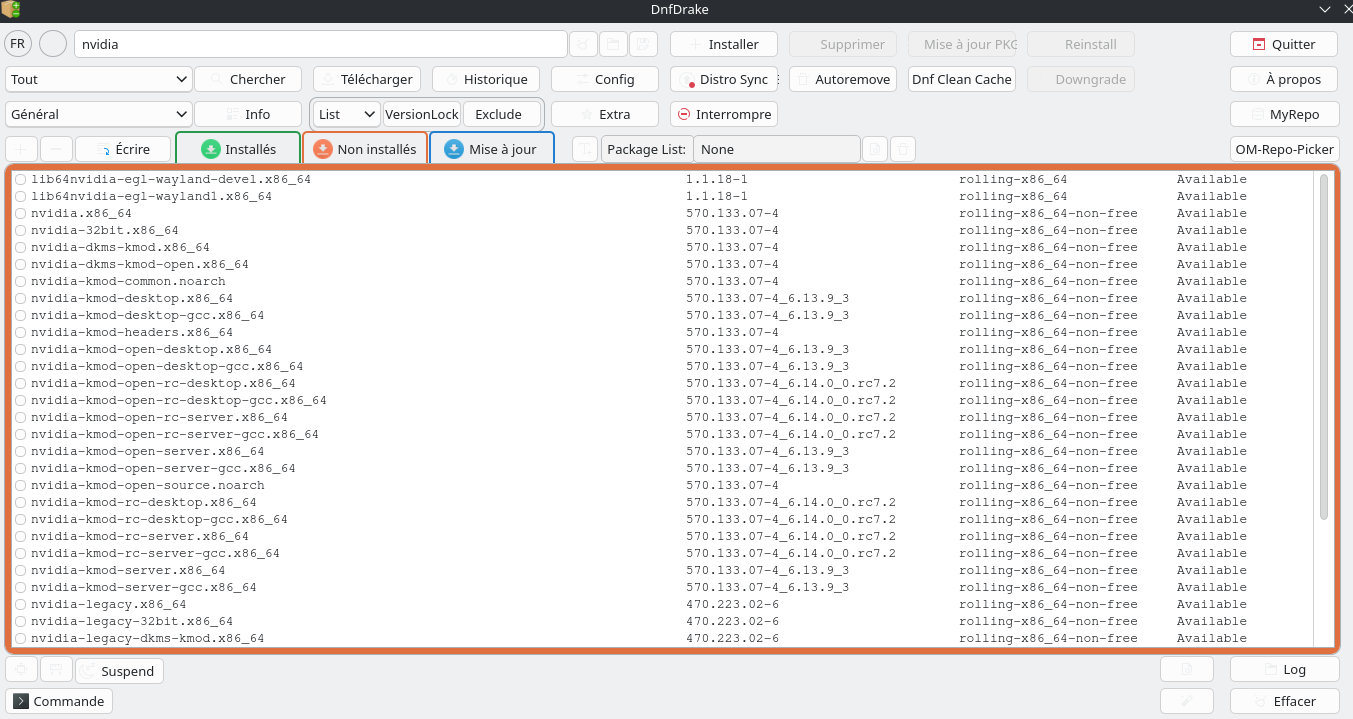
Task: Select the nvidia-kmod-headers.x86_64 radio button
Action: 20,332
